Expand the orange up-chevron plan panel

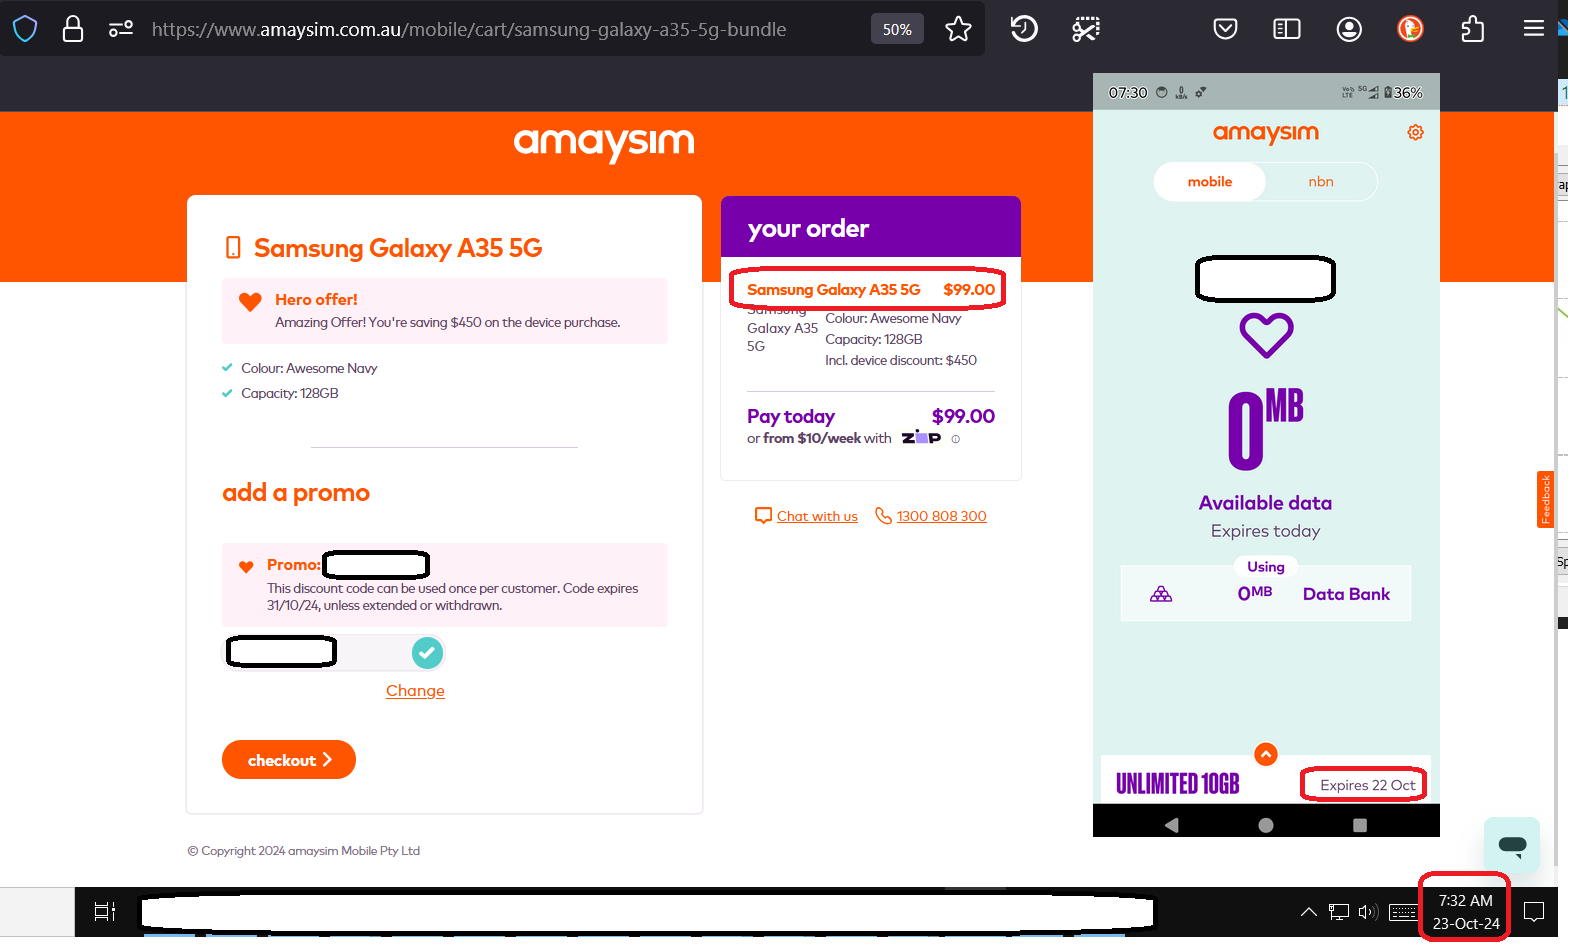pyautogui.click(x=1266, y=754)
